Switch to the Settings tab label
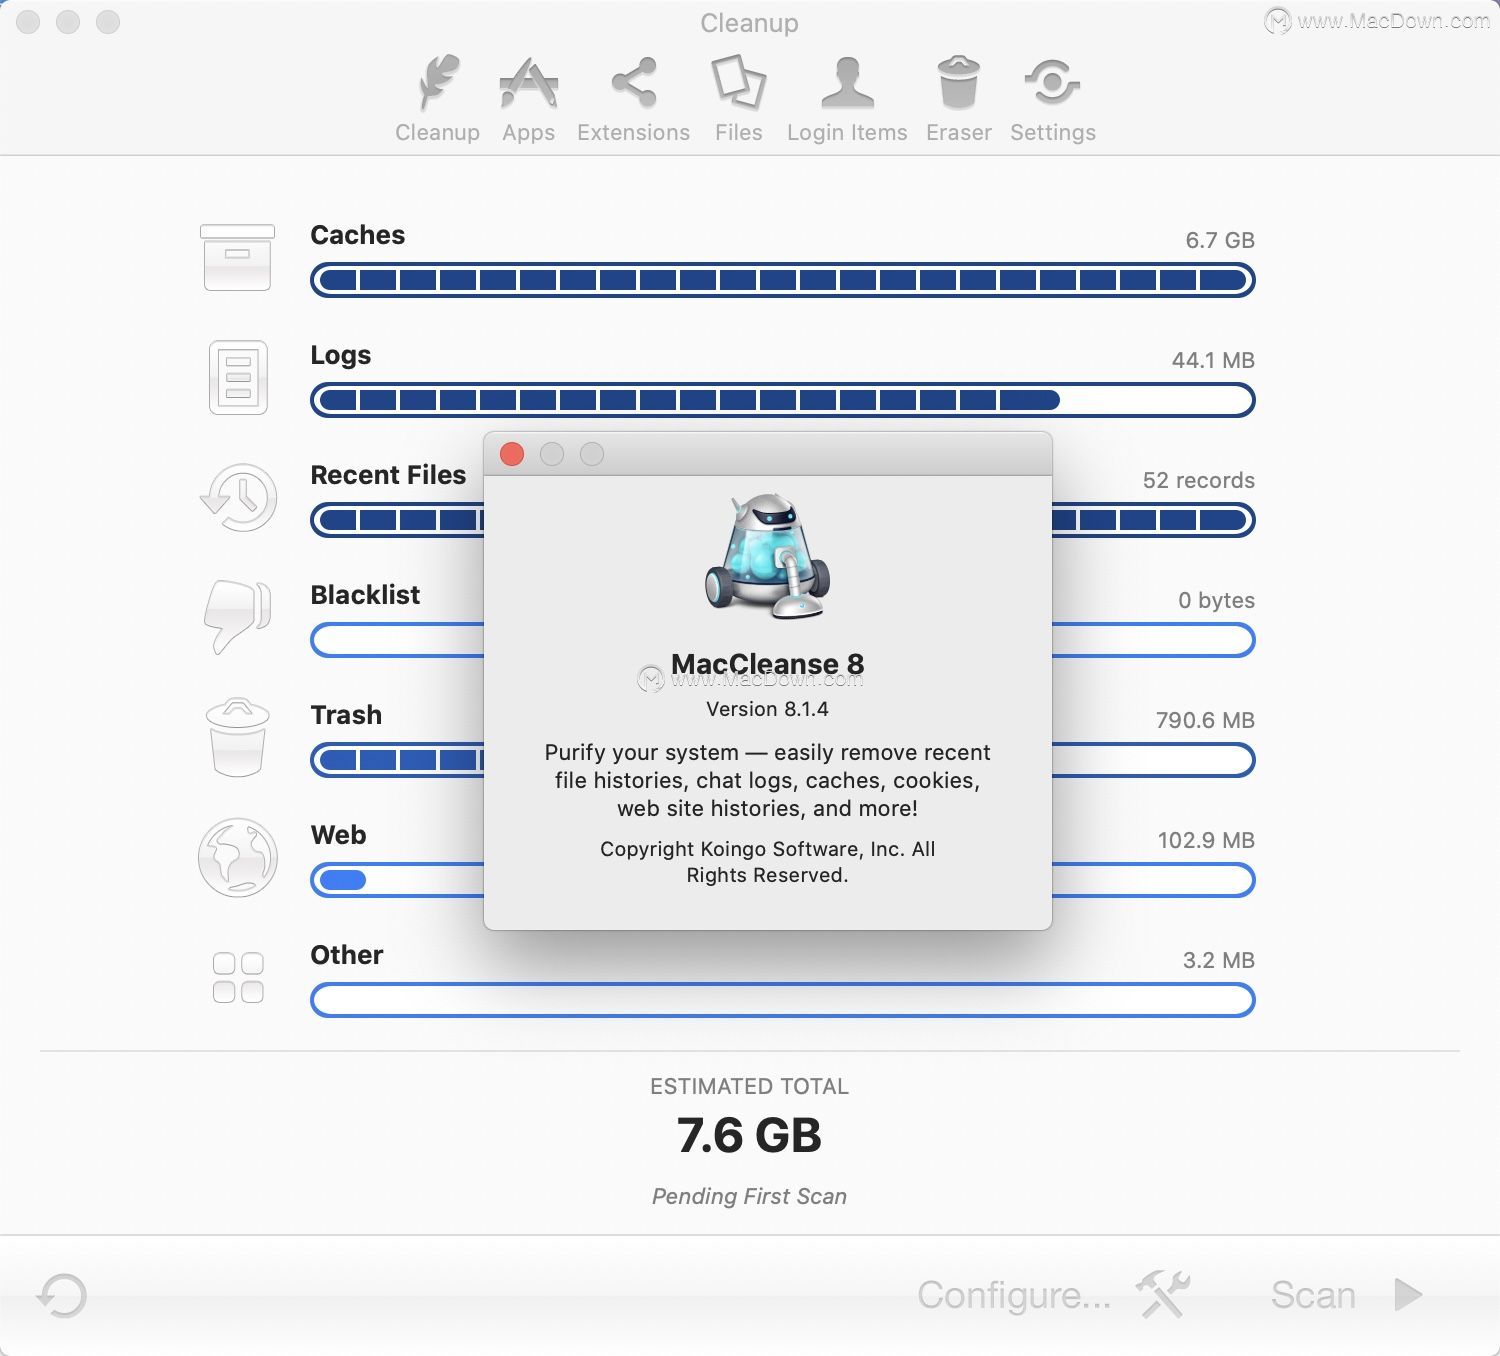This screenshot has height=1356, width=1500. 1052,133
